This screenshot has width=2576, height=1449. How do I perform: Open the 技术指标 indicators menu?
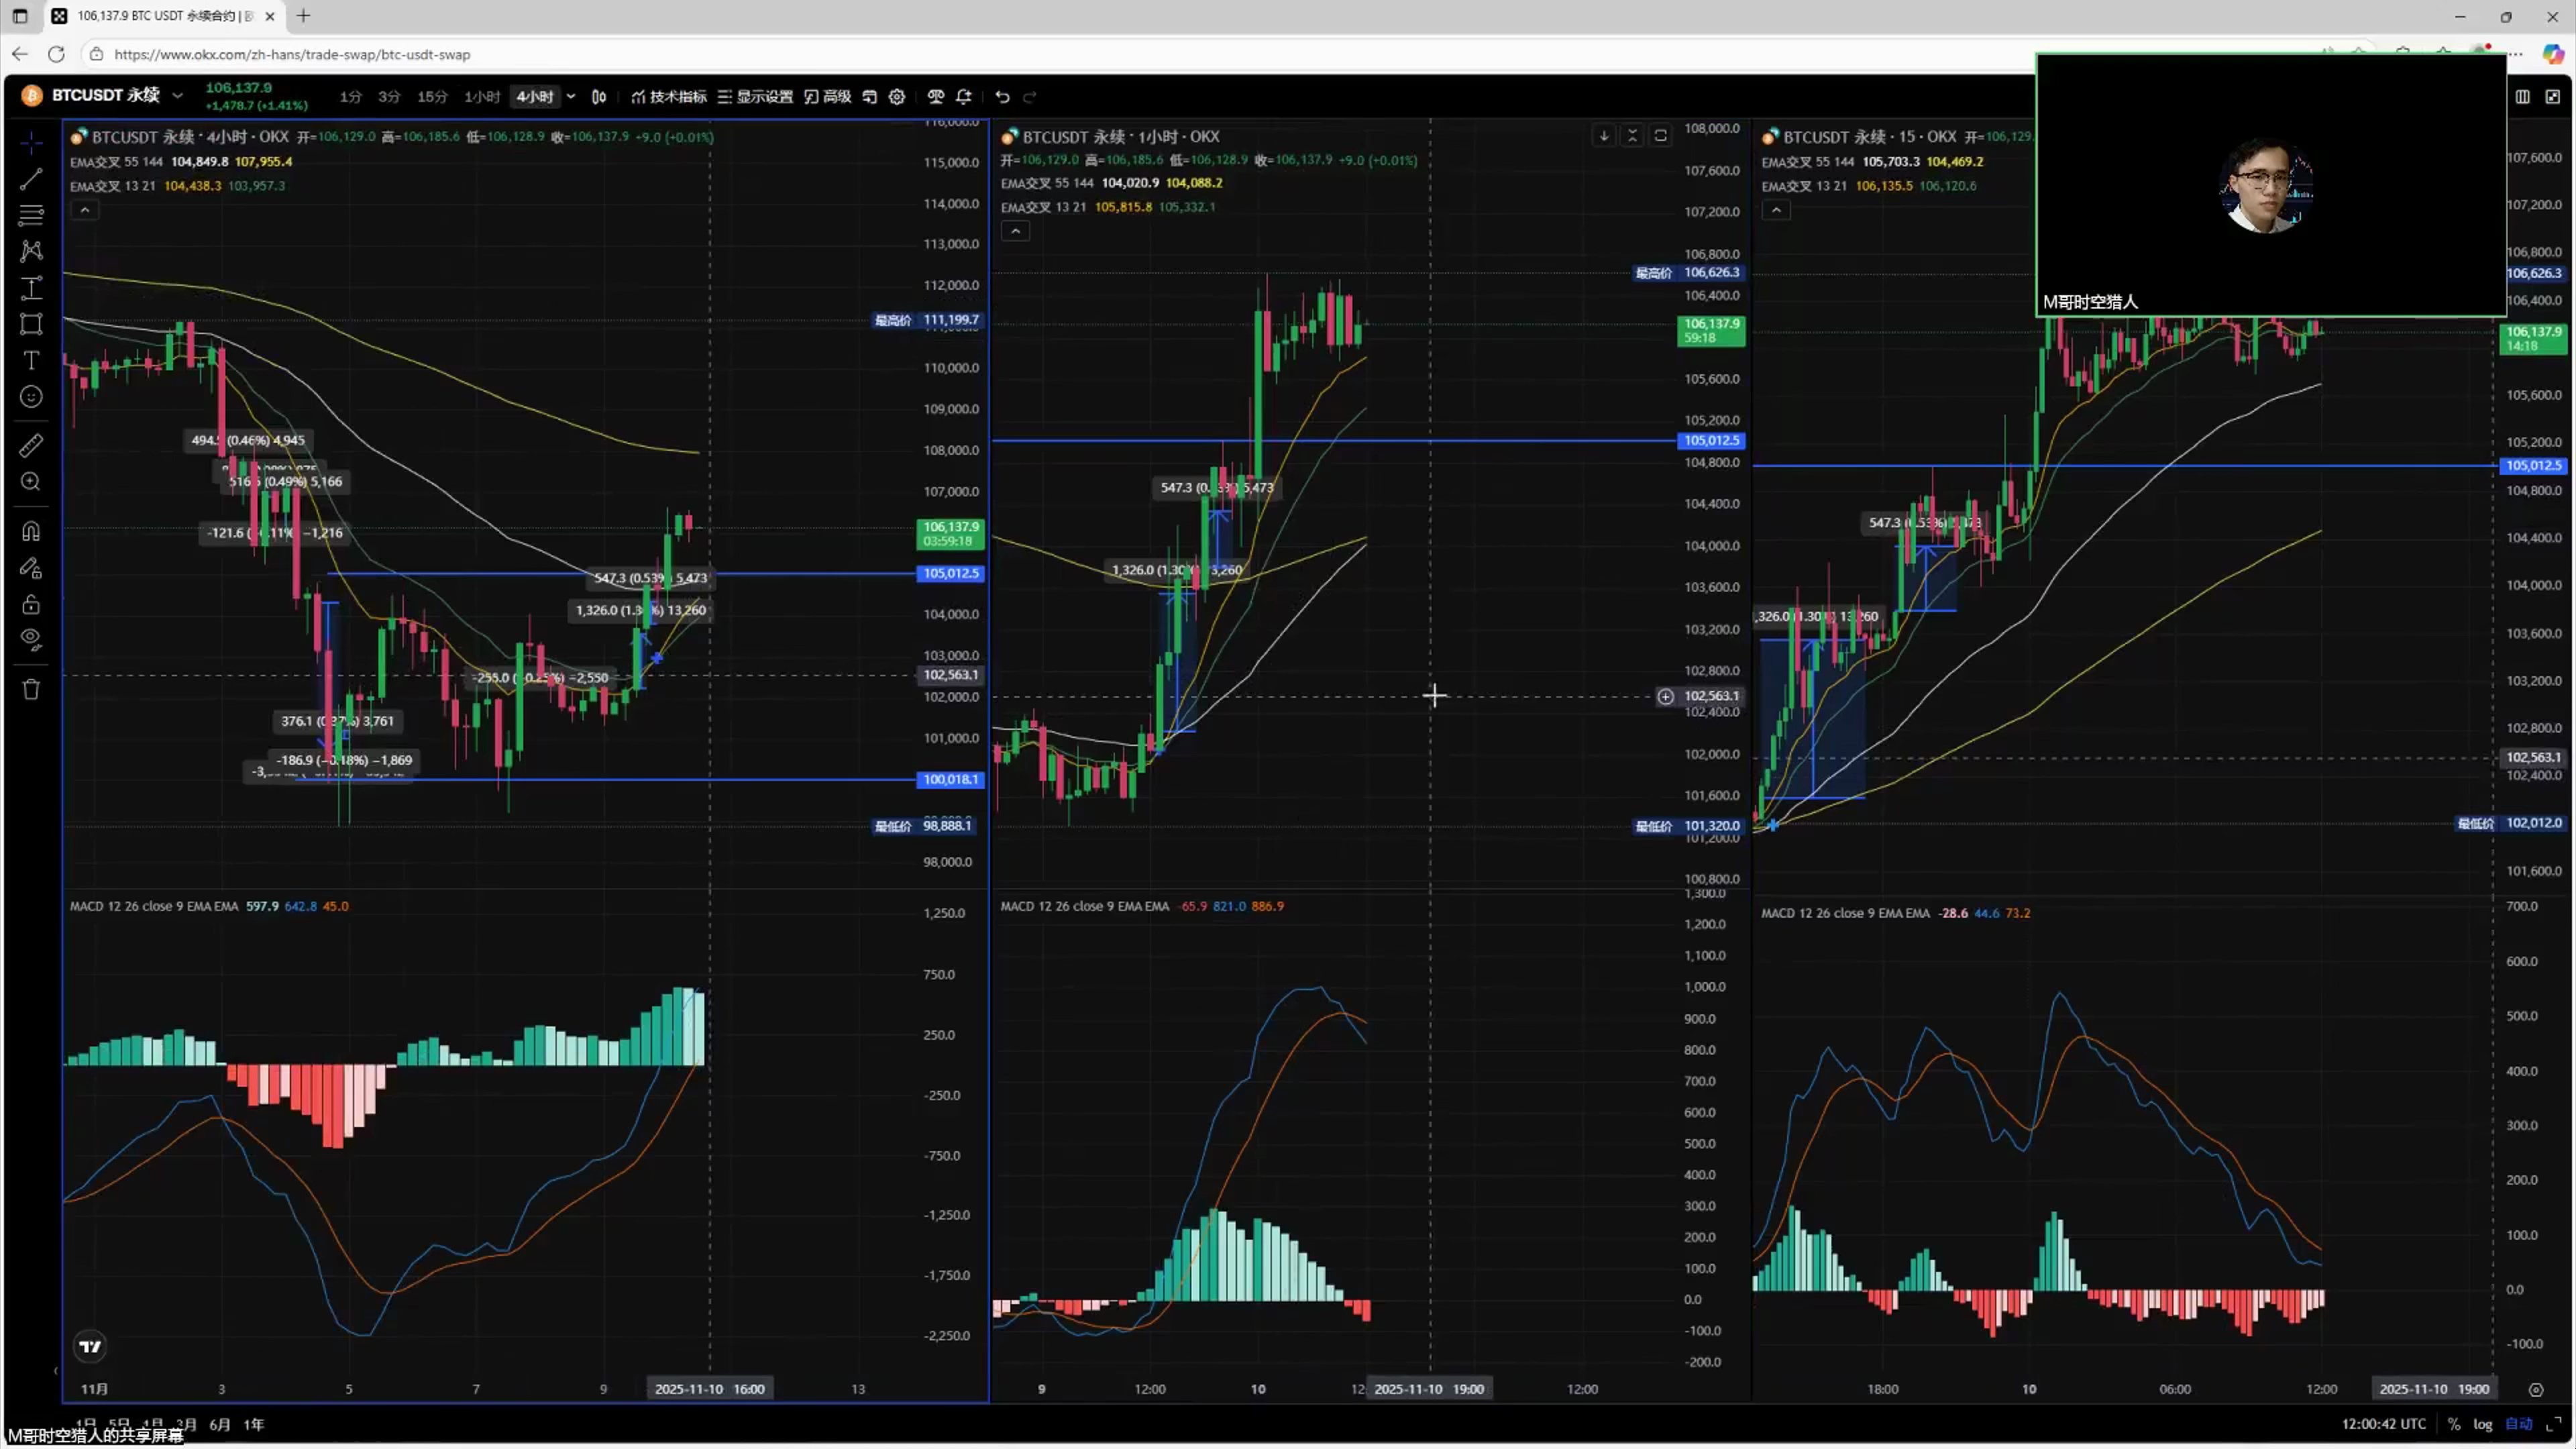[669, 97]
